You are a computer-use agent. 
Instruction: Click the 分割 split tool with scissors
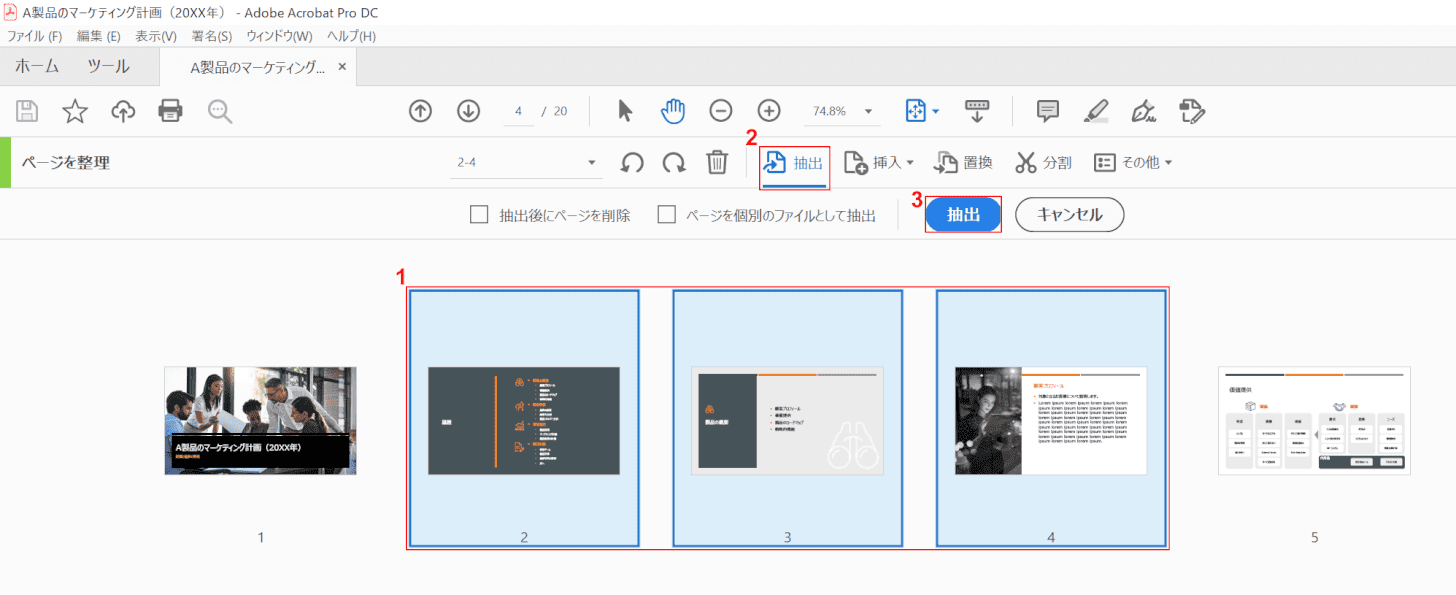tap(1043, 163)
